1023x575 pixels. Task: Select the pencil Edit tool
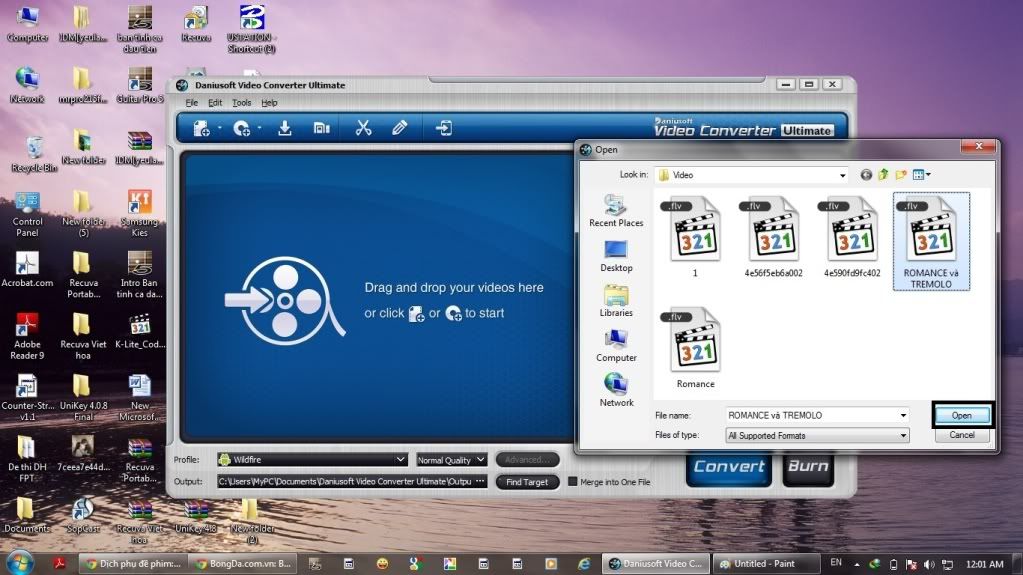click(x=399, y=128)
